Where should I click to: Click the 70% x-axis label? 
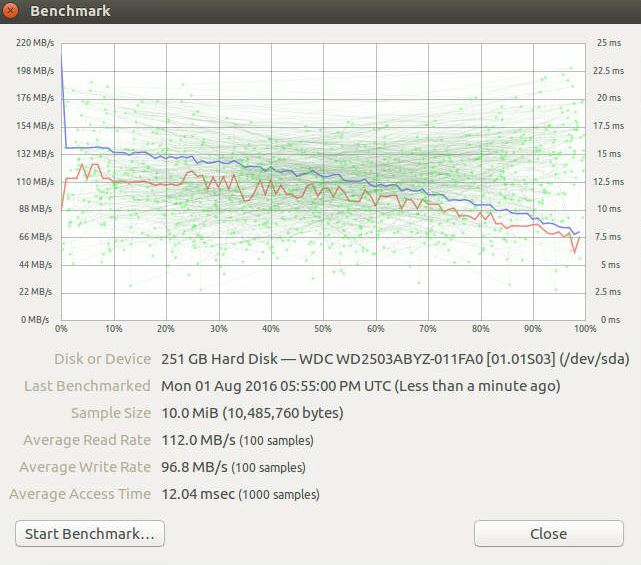(x=428, y=329)
